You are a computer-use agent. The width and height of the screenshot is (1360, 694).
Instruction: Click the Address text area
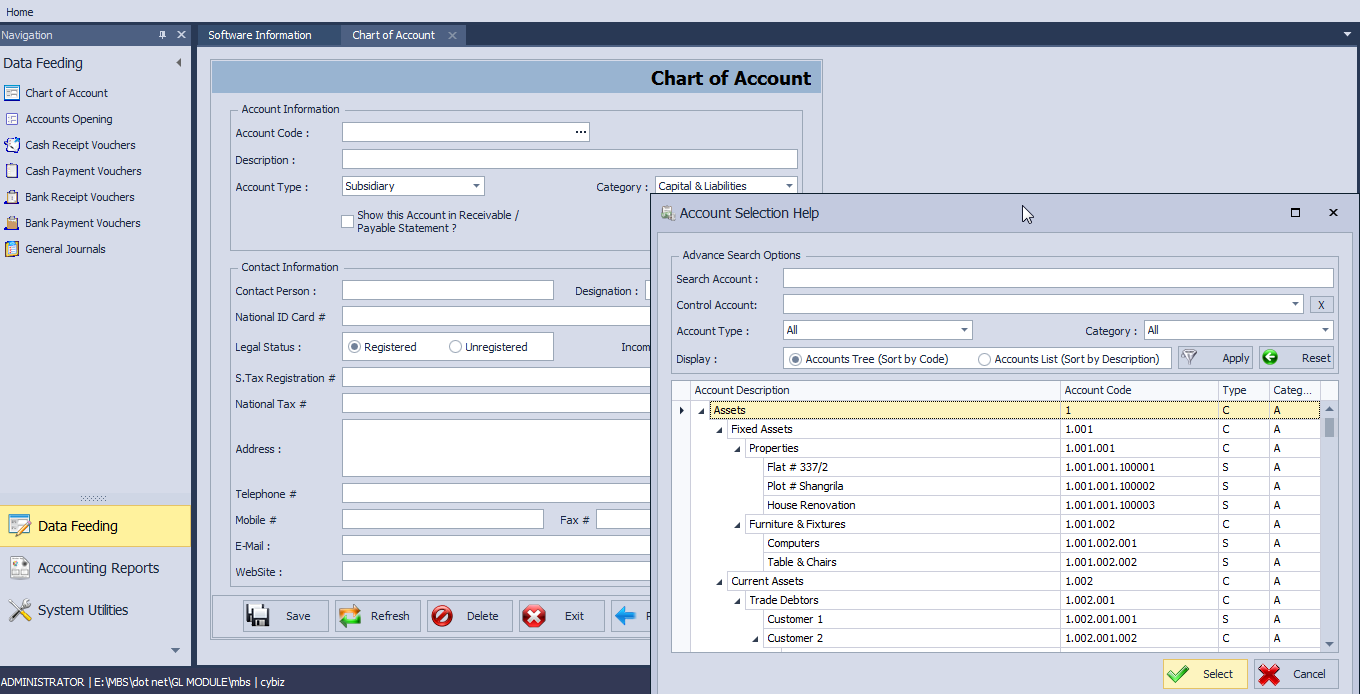[x=496, y=448]
